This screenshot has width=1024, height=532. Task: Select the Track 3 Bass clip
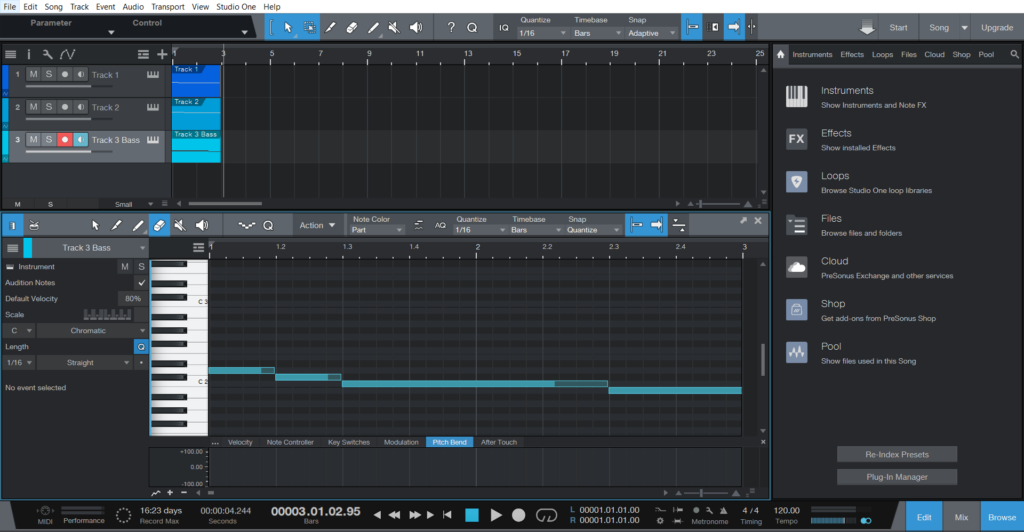coord(196,146)
